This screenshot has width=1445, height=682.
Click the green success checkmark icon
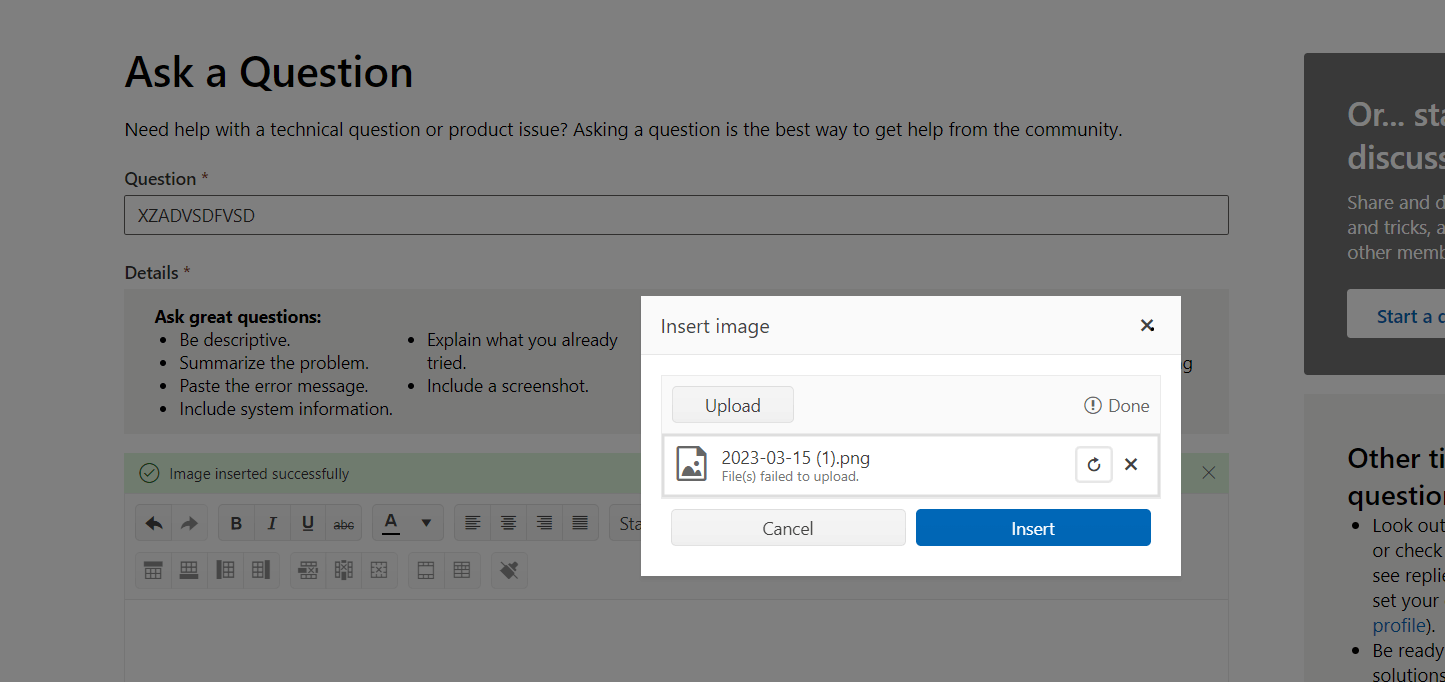pos(149,473)
